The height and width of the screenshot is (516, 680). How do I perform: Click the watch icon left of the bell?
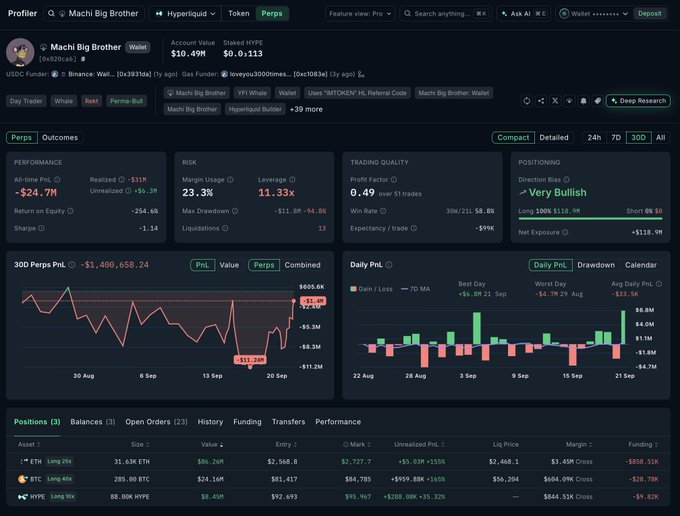[x=569, y=101]
